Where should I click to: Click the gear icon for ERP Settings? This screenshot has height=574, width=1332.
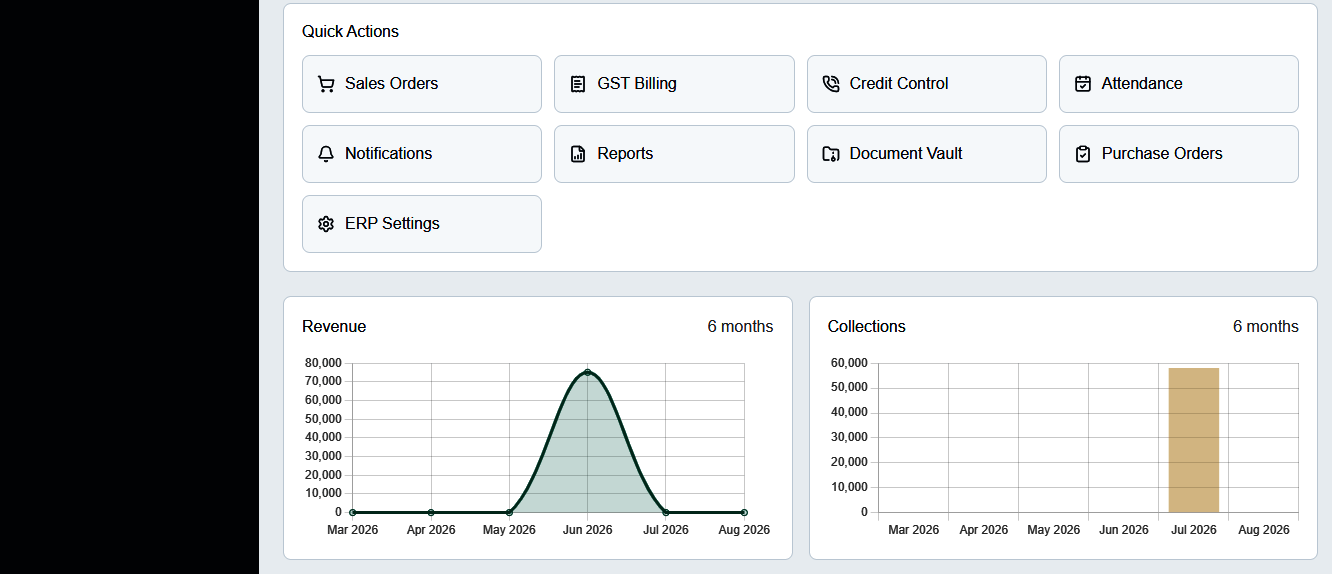tap(326, 224)
